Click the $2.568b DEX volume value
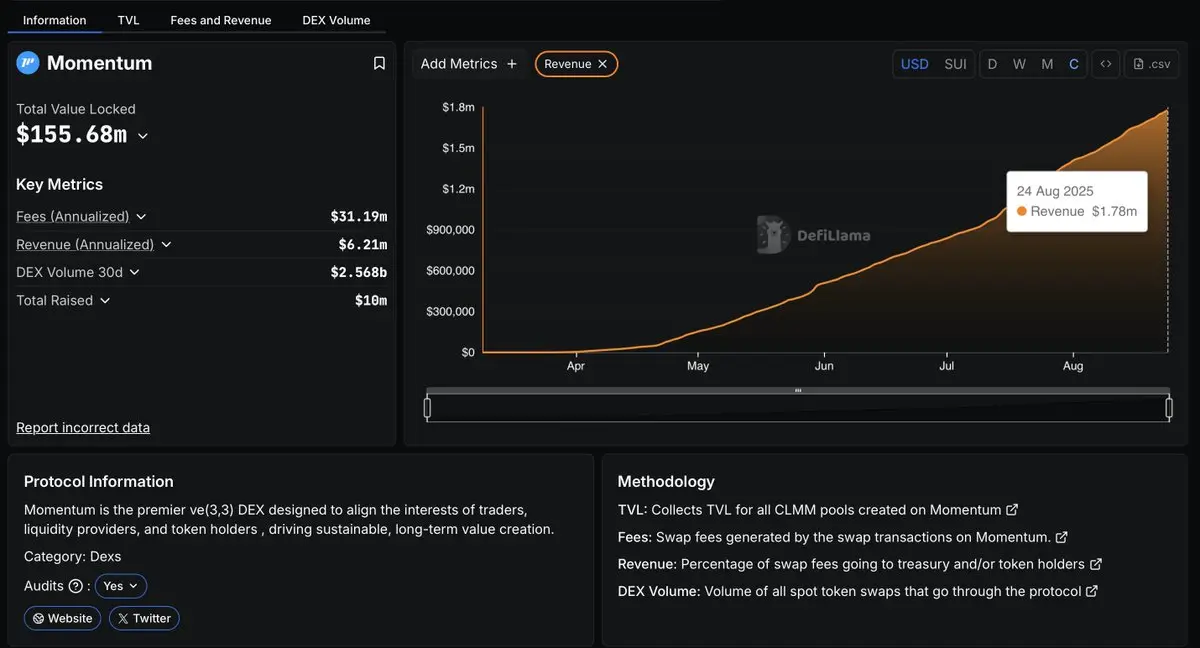This screenshot has height=648, width=1200. pyautogui.click(x=359, y=272)
